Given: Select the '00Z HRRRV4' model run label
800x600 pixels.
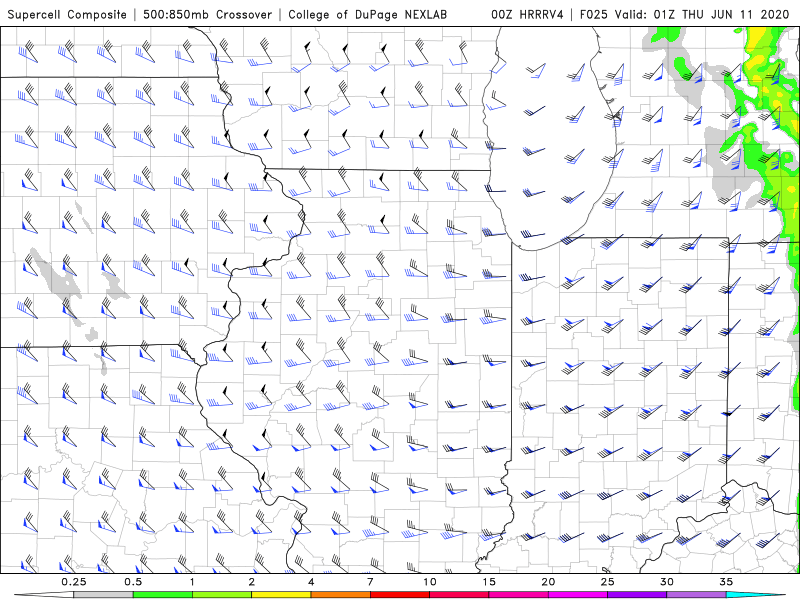Looking at the screenshot, I should point(527,14).
